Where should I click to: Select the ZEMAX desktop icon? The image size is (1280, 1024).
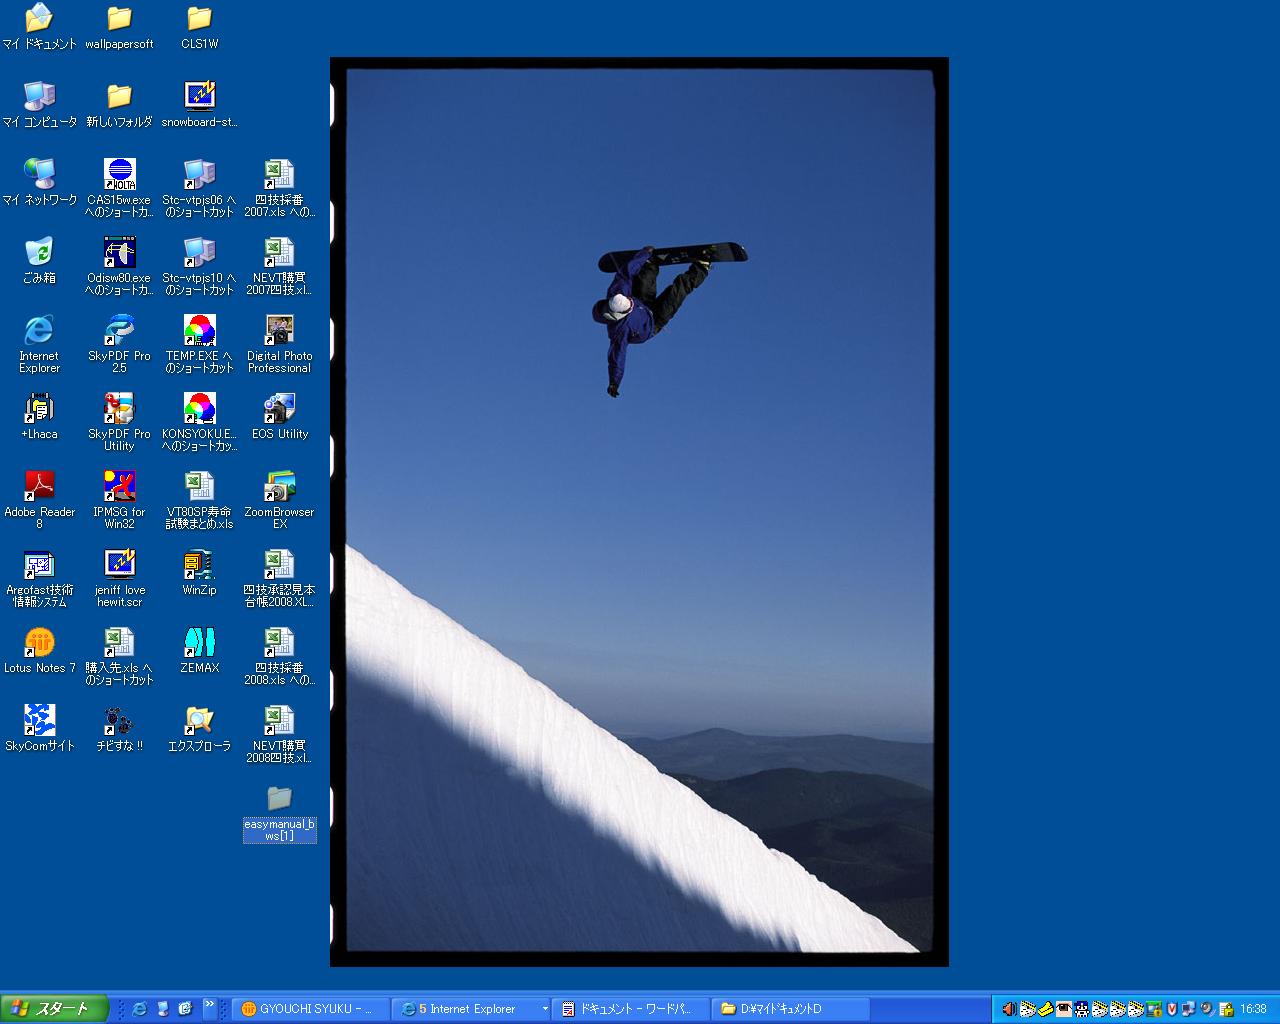pos(199,651)
